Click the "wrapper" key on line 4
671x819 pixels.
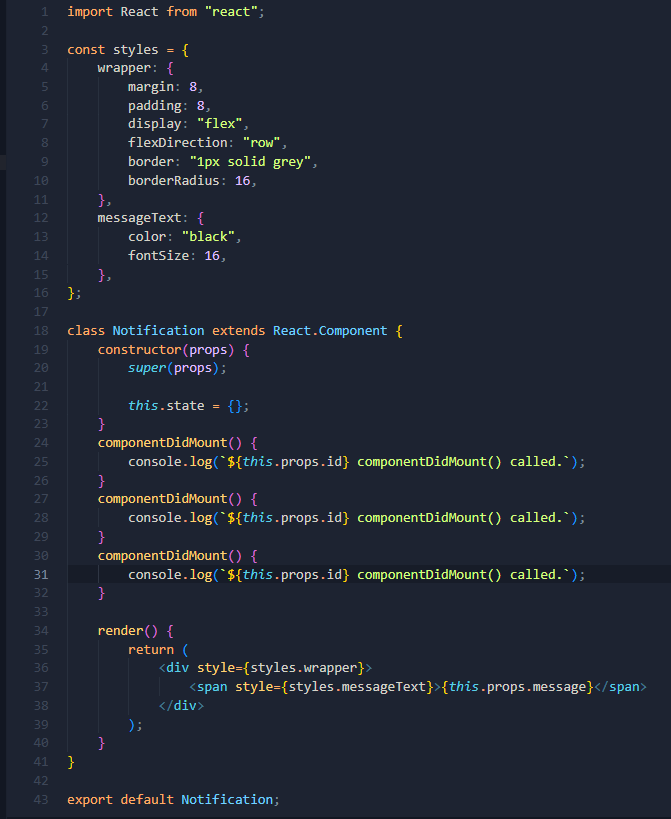coord(124,68)
